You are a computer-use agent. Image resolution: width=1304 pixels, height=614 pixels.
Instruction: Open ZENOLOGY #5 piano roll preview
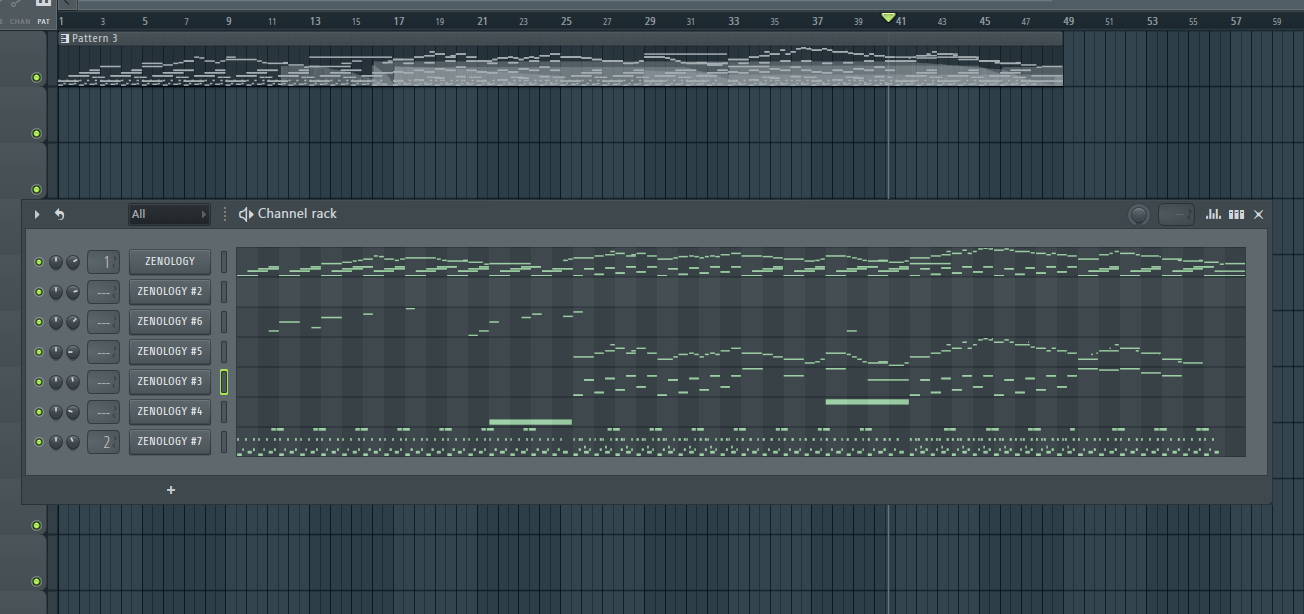(x=741, y=352)
